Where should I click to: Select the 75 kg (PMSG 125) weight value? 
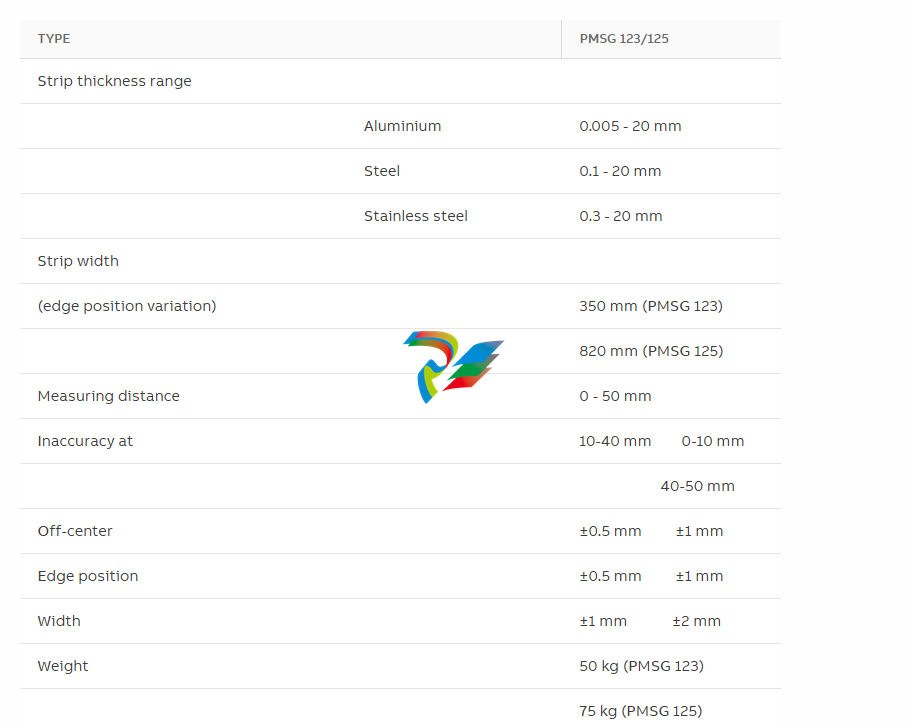tap(640, 711)
